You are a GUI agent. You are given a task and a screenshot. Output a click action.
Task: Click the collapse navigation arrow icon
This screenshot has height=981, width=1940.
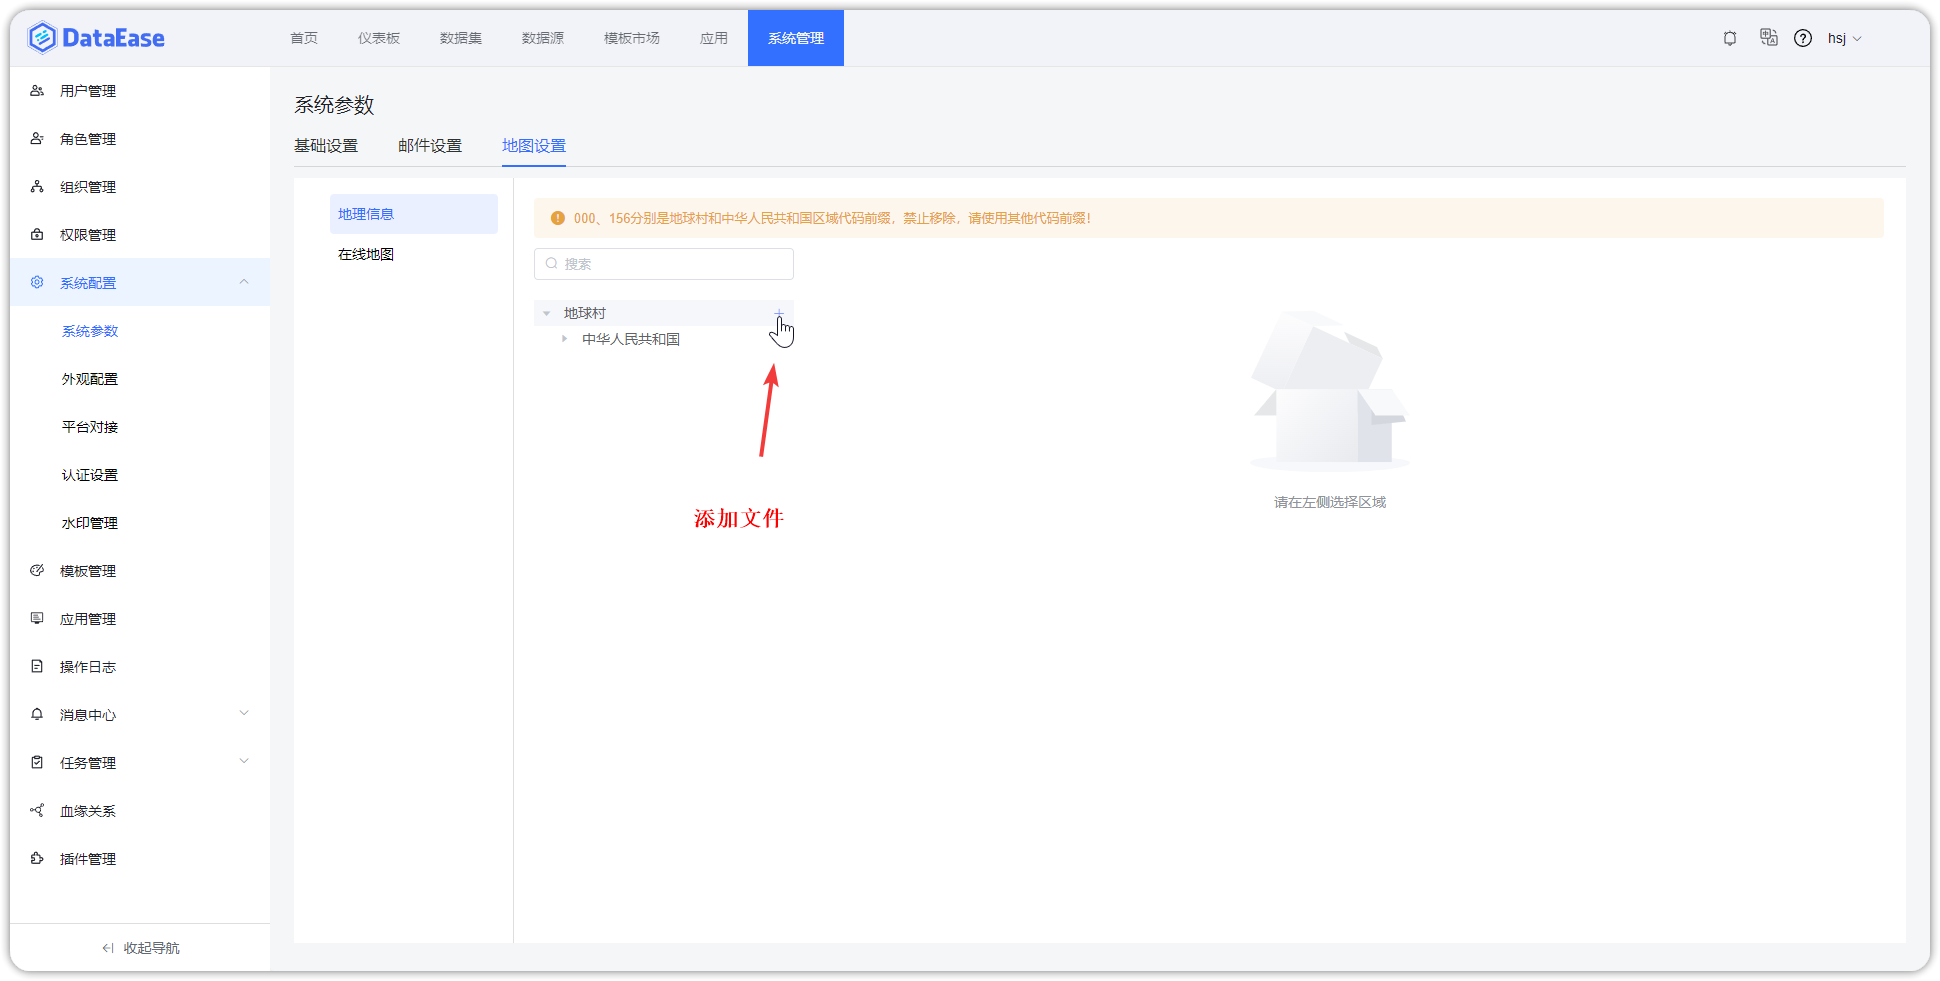pos(108,948)
